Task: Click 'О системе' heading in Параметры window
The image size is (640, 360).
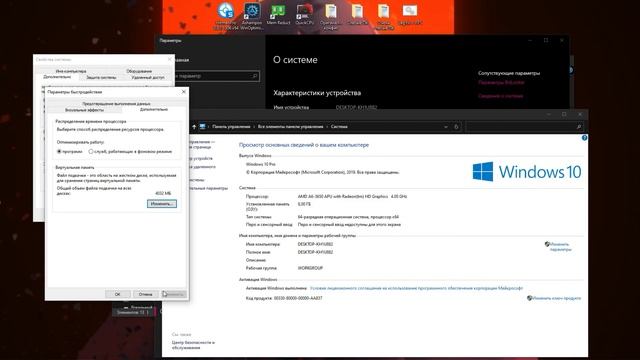Action: point(295,60)
